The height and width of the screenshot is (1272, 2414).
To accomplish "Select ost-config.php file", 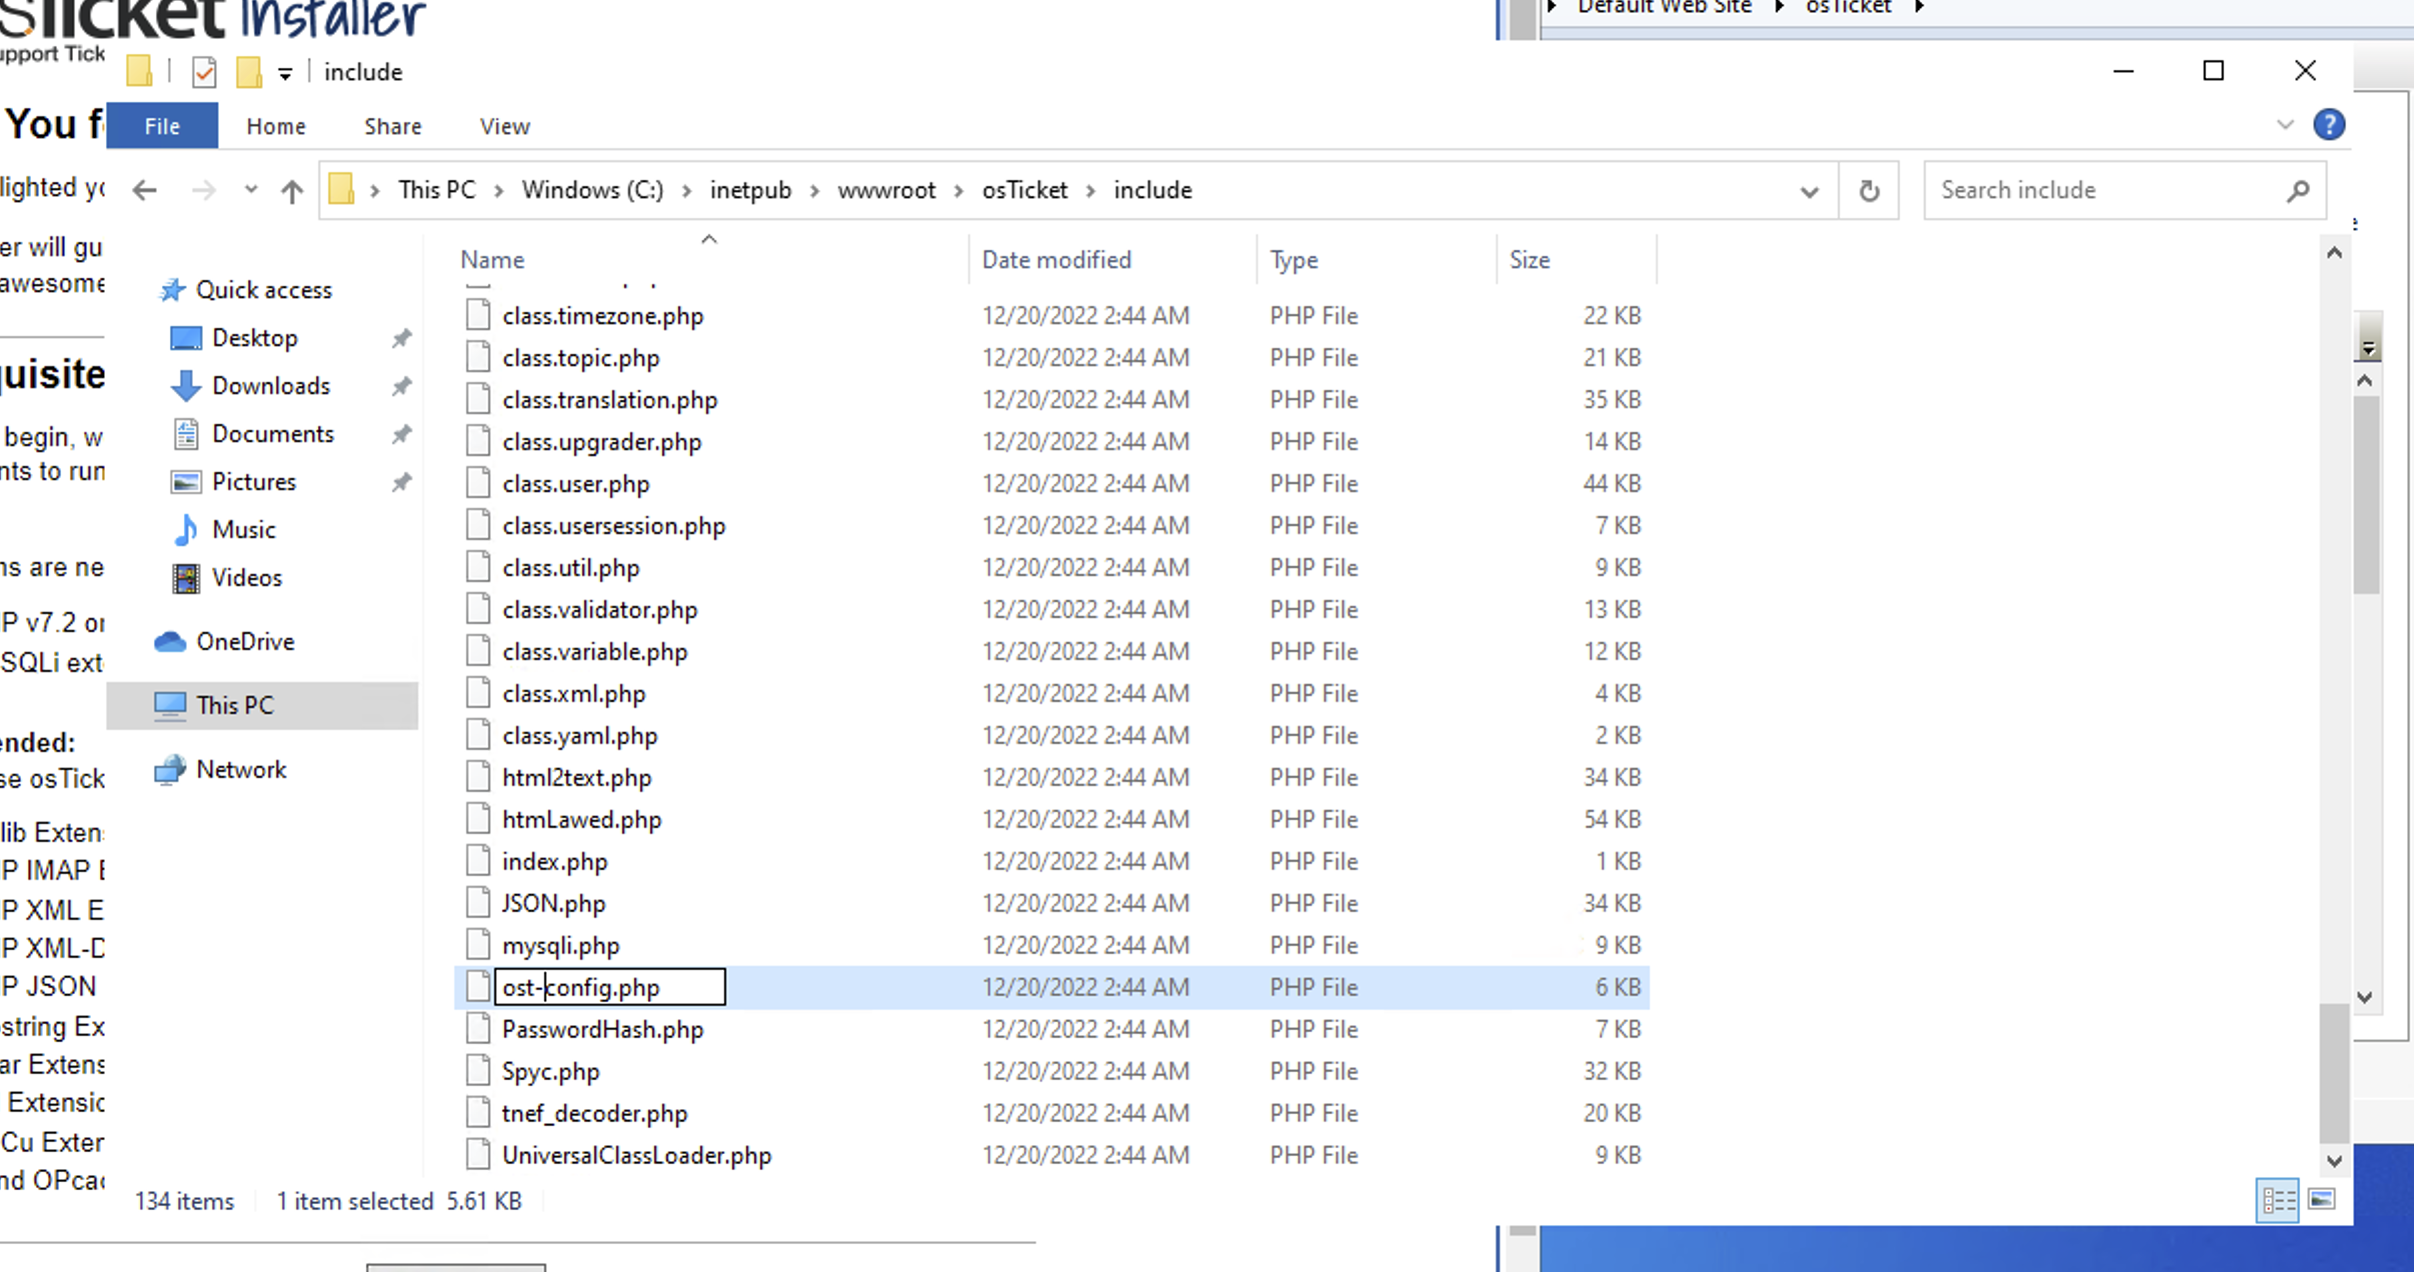I will (581, 986).
